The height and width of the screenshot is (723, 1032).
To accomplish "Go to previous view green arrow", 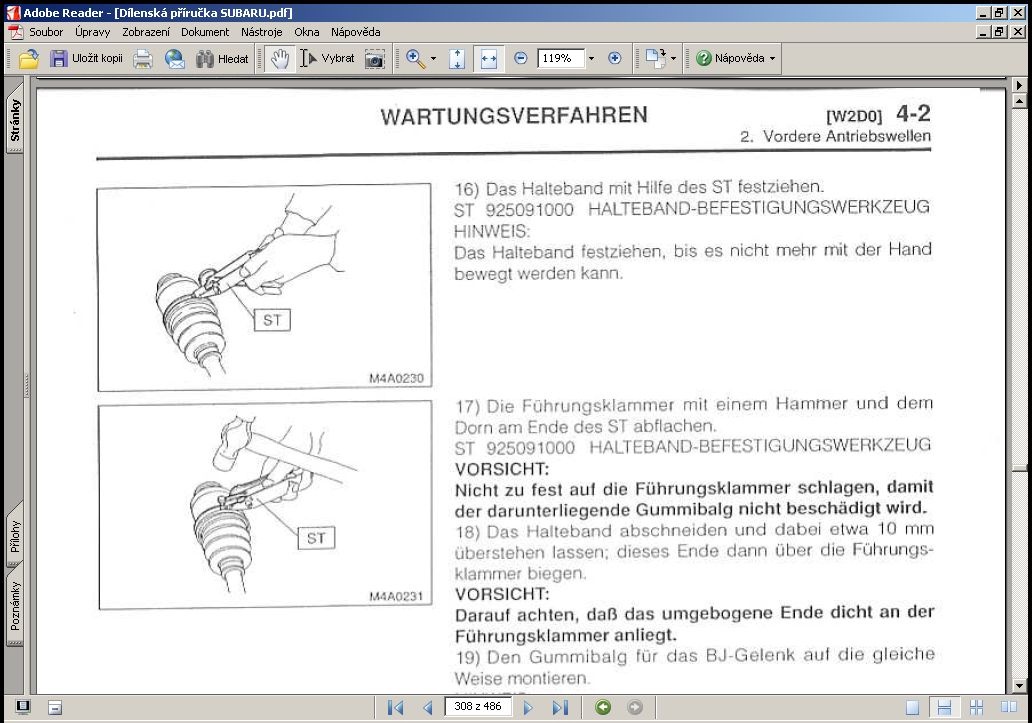I will coord(603,707).
